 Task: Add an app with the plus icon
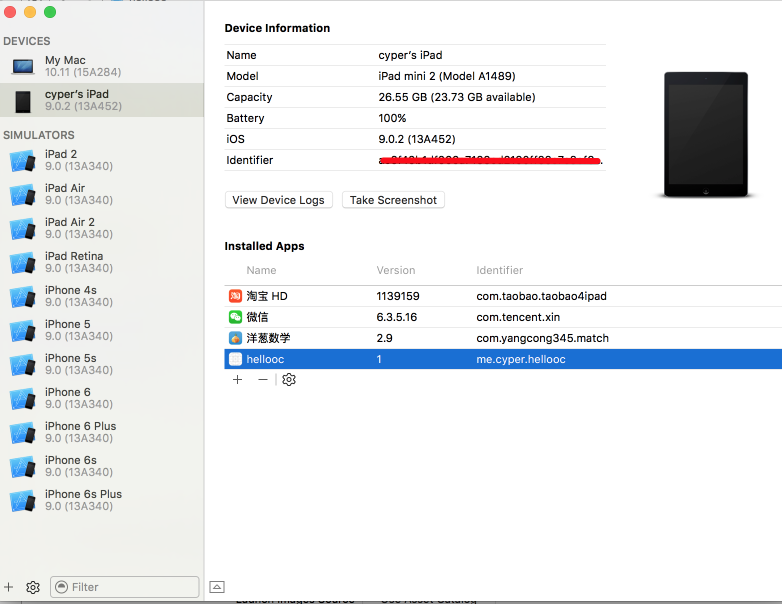(x=237, y=380)
